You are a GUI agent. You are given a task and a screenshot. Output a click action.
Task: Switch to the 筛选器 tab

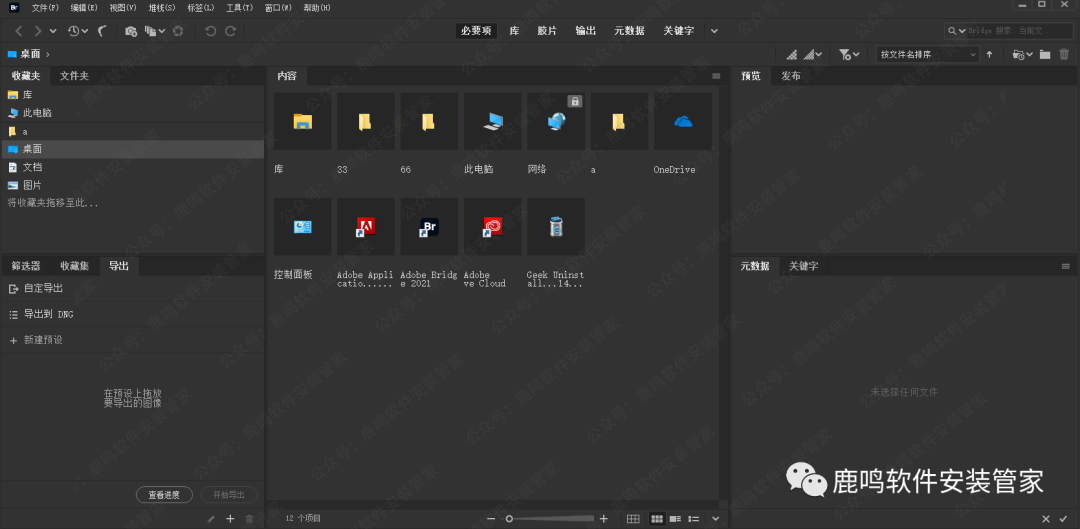tap(25, 266)
